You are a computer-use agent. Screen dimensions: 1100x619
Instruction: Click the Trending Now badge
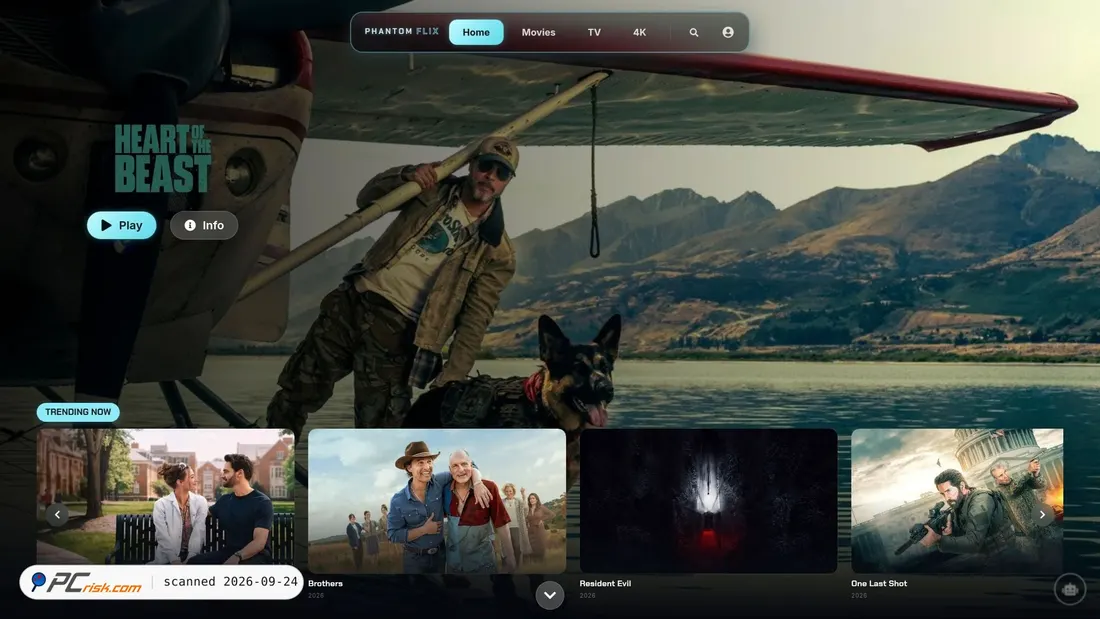pyautogui.click(x=78, y=412)
